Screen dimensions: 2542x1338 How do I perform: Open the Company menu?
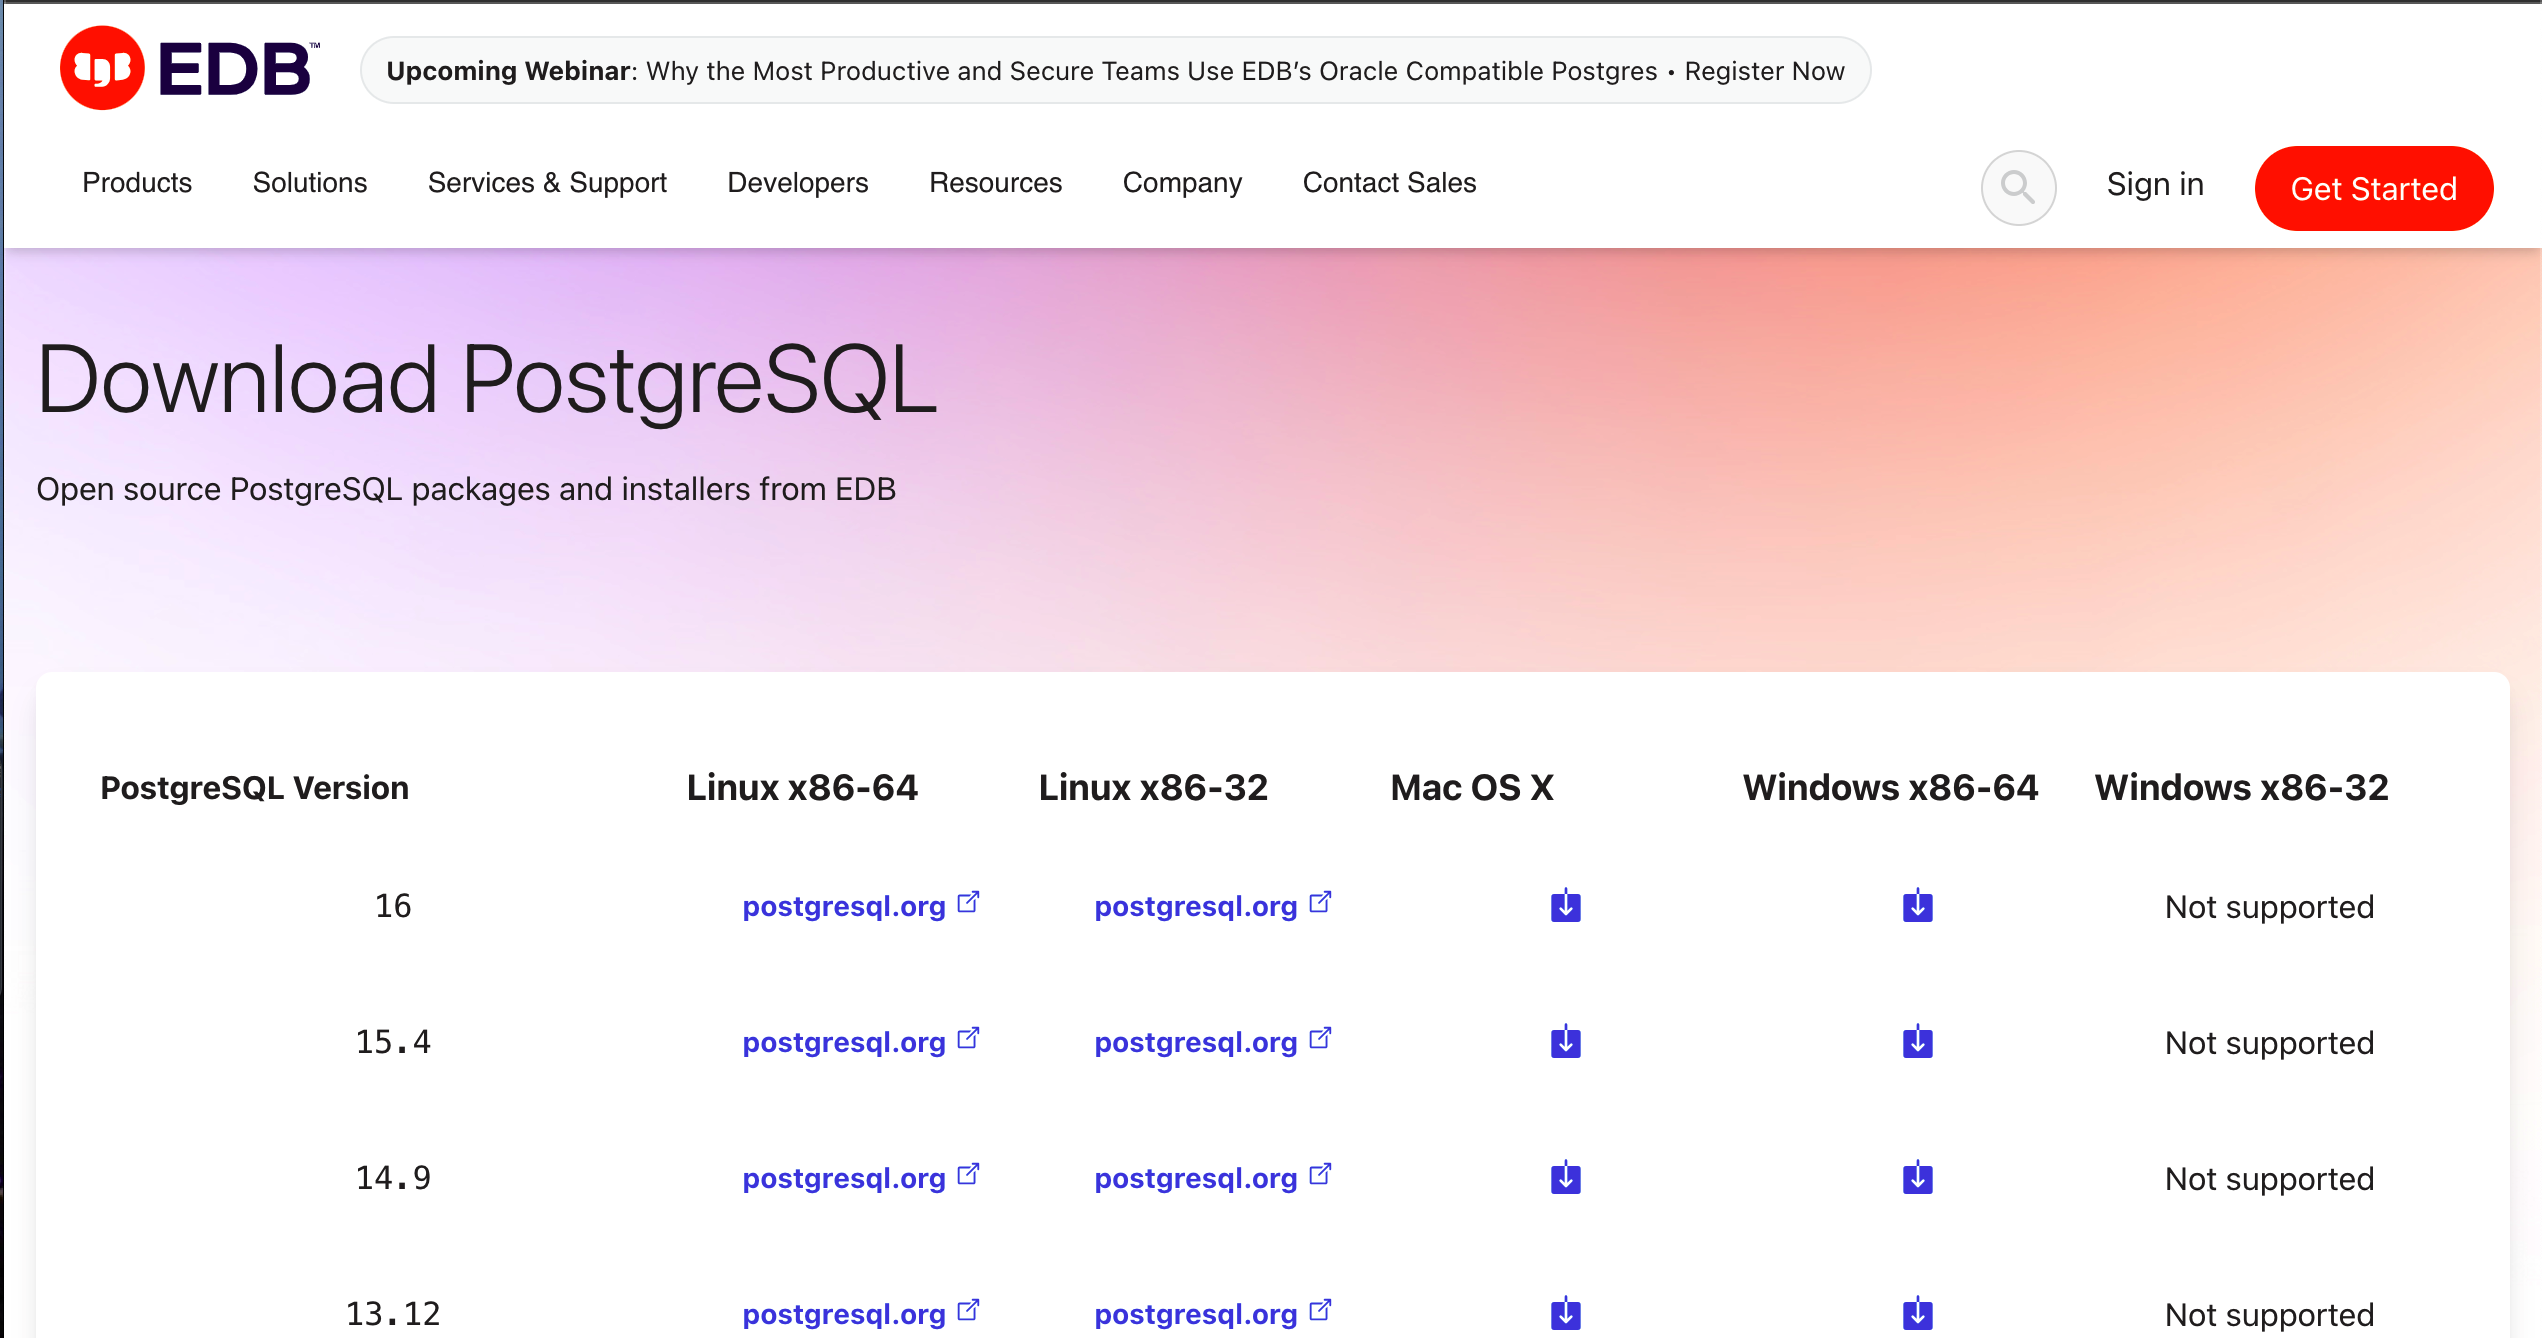coord(1182,183)
